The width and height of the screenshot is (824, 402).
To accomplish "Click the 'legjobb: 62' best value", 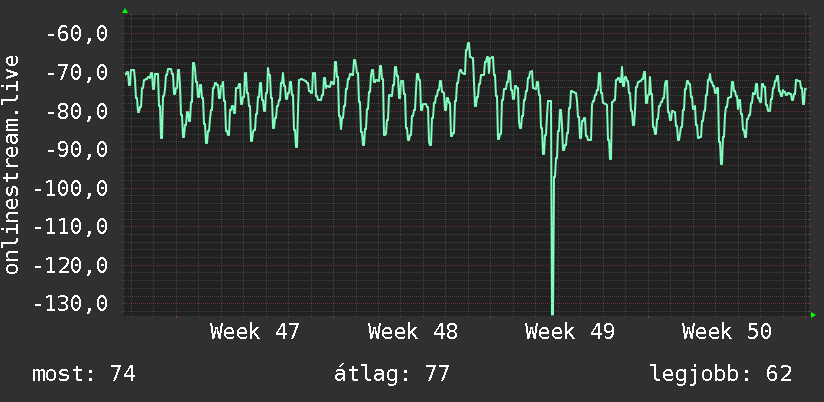I will click(721, 374).
